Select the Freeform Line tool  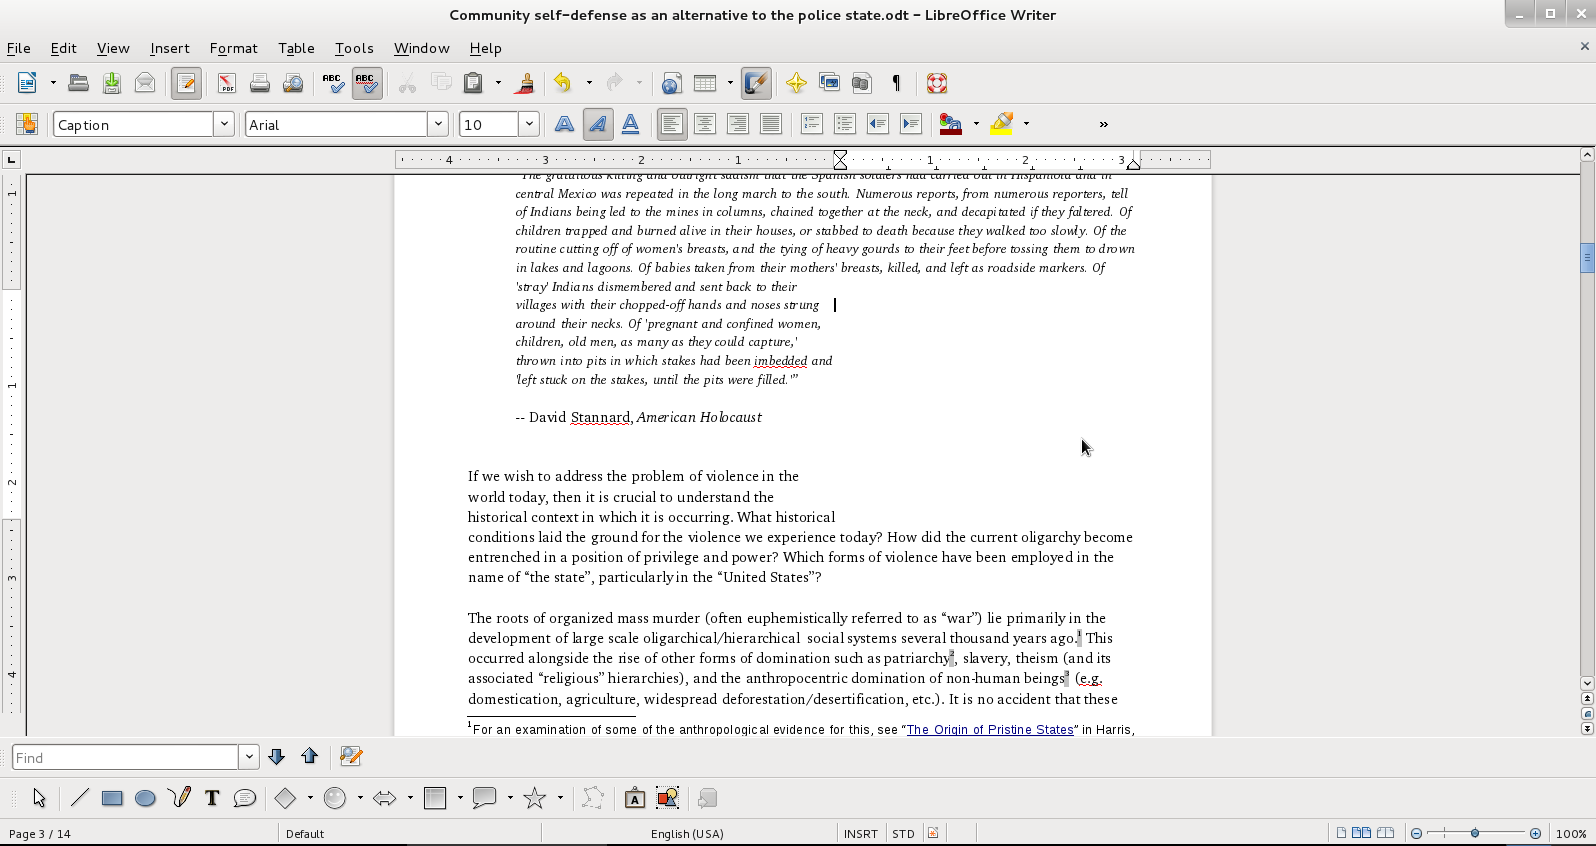tap(179, 797)
